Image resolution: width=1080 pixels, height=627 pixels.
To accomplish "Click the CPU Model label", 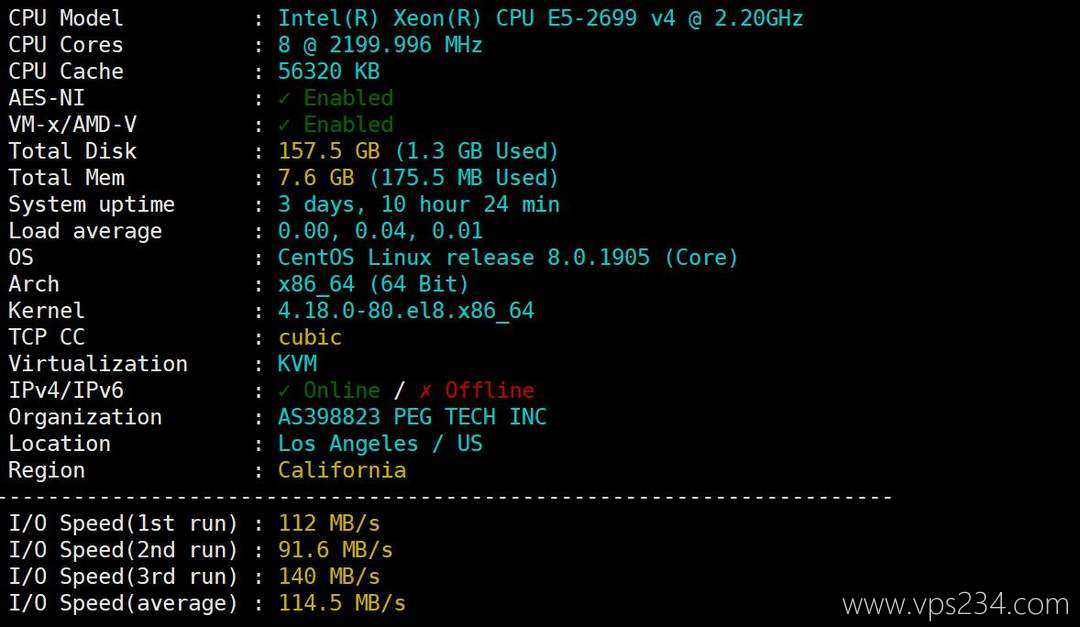I will 65,18.
